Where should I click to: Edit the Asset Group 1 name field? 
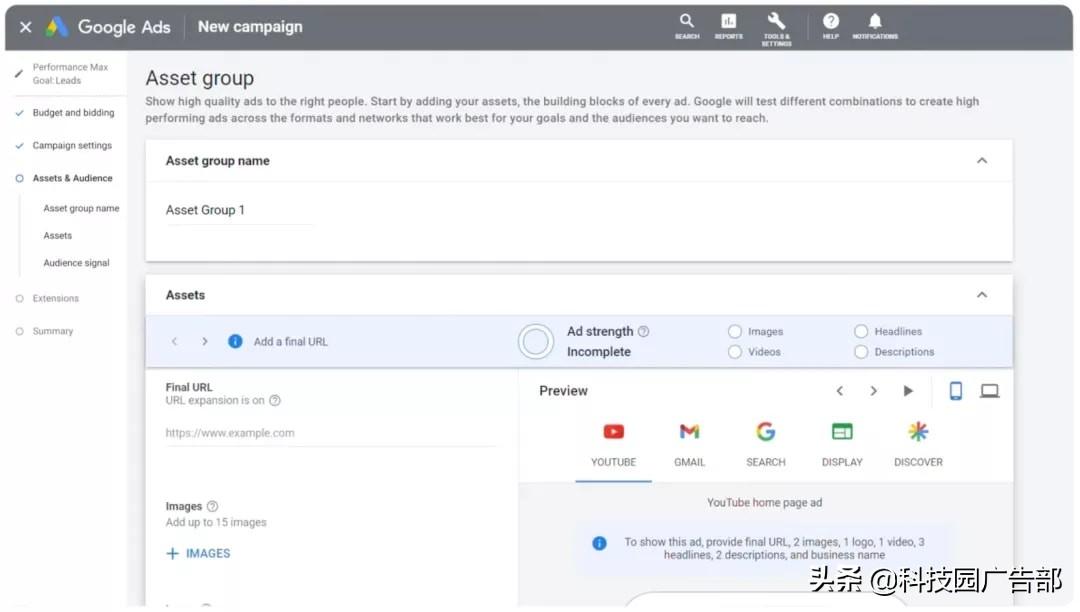tap(238, 211)
